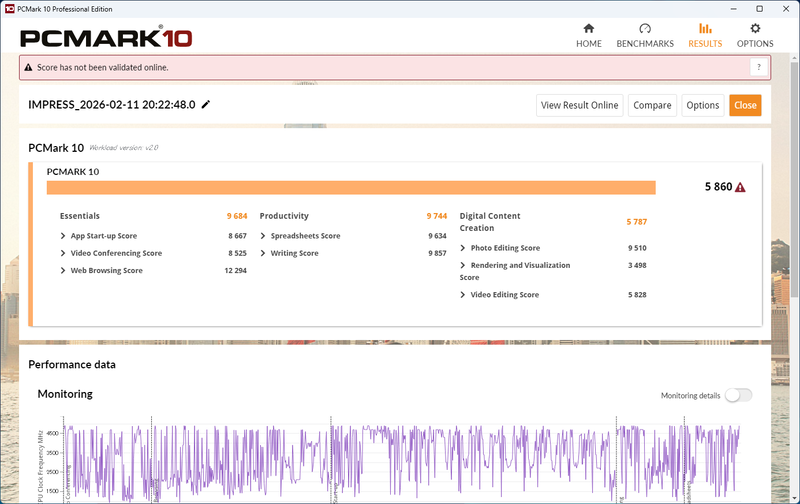Click the warning triangle in the validation banner

[x=29, y=67]
